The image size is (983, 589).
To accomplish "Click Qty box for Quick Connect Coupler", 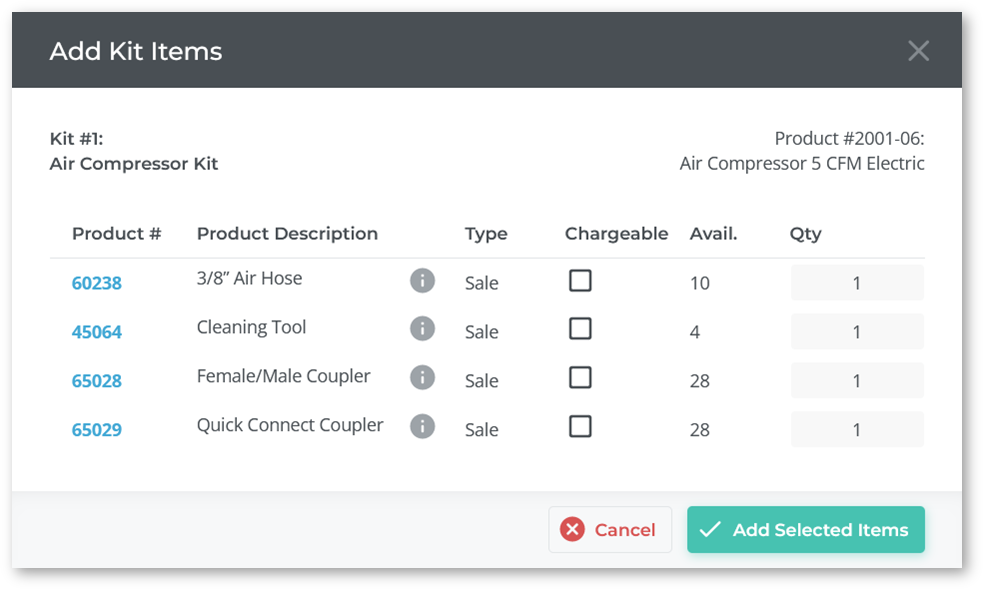I will click(x=857, y=429).
